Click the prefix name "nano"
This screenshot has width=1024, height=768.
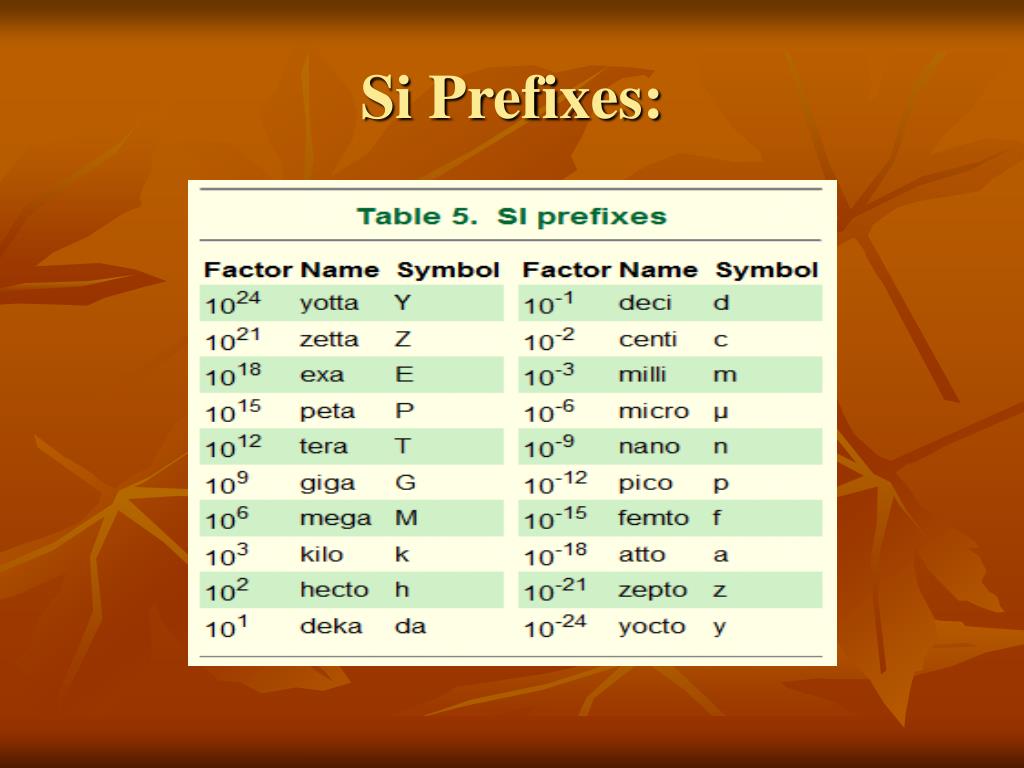click(649, 447)
